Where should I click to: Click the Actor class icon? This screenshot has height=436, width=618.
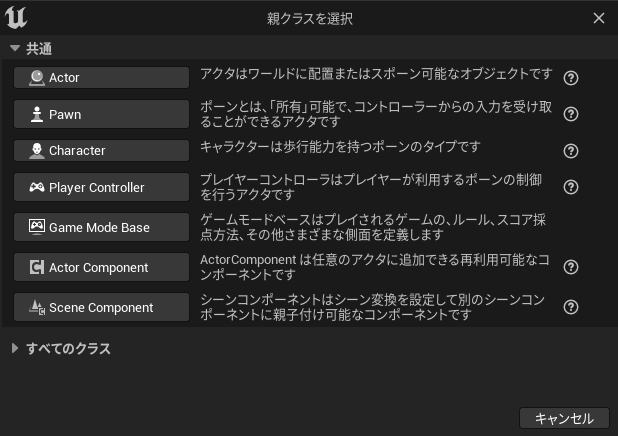(x=36, y=77)
